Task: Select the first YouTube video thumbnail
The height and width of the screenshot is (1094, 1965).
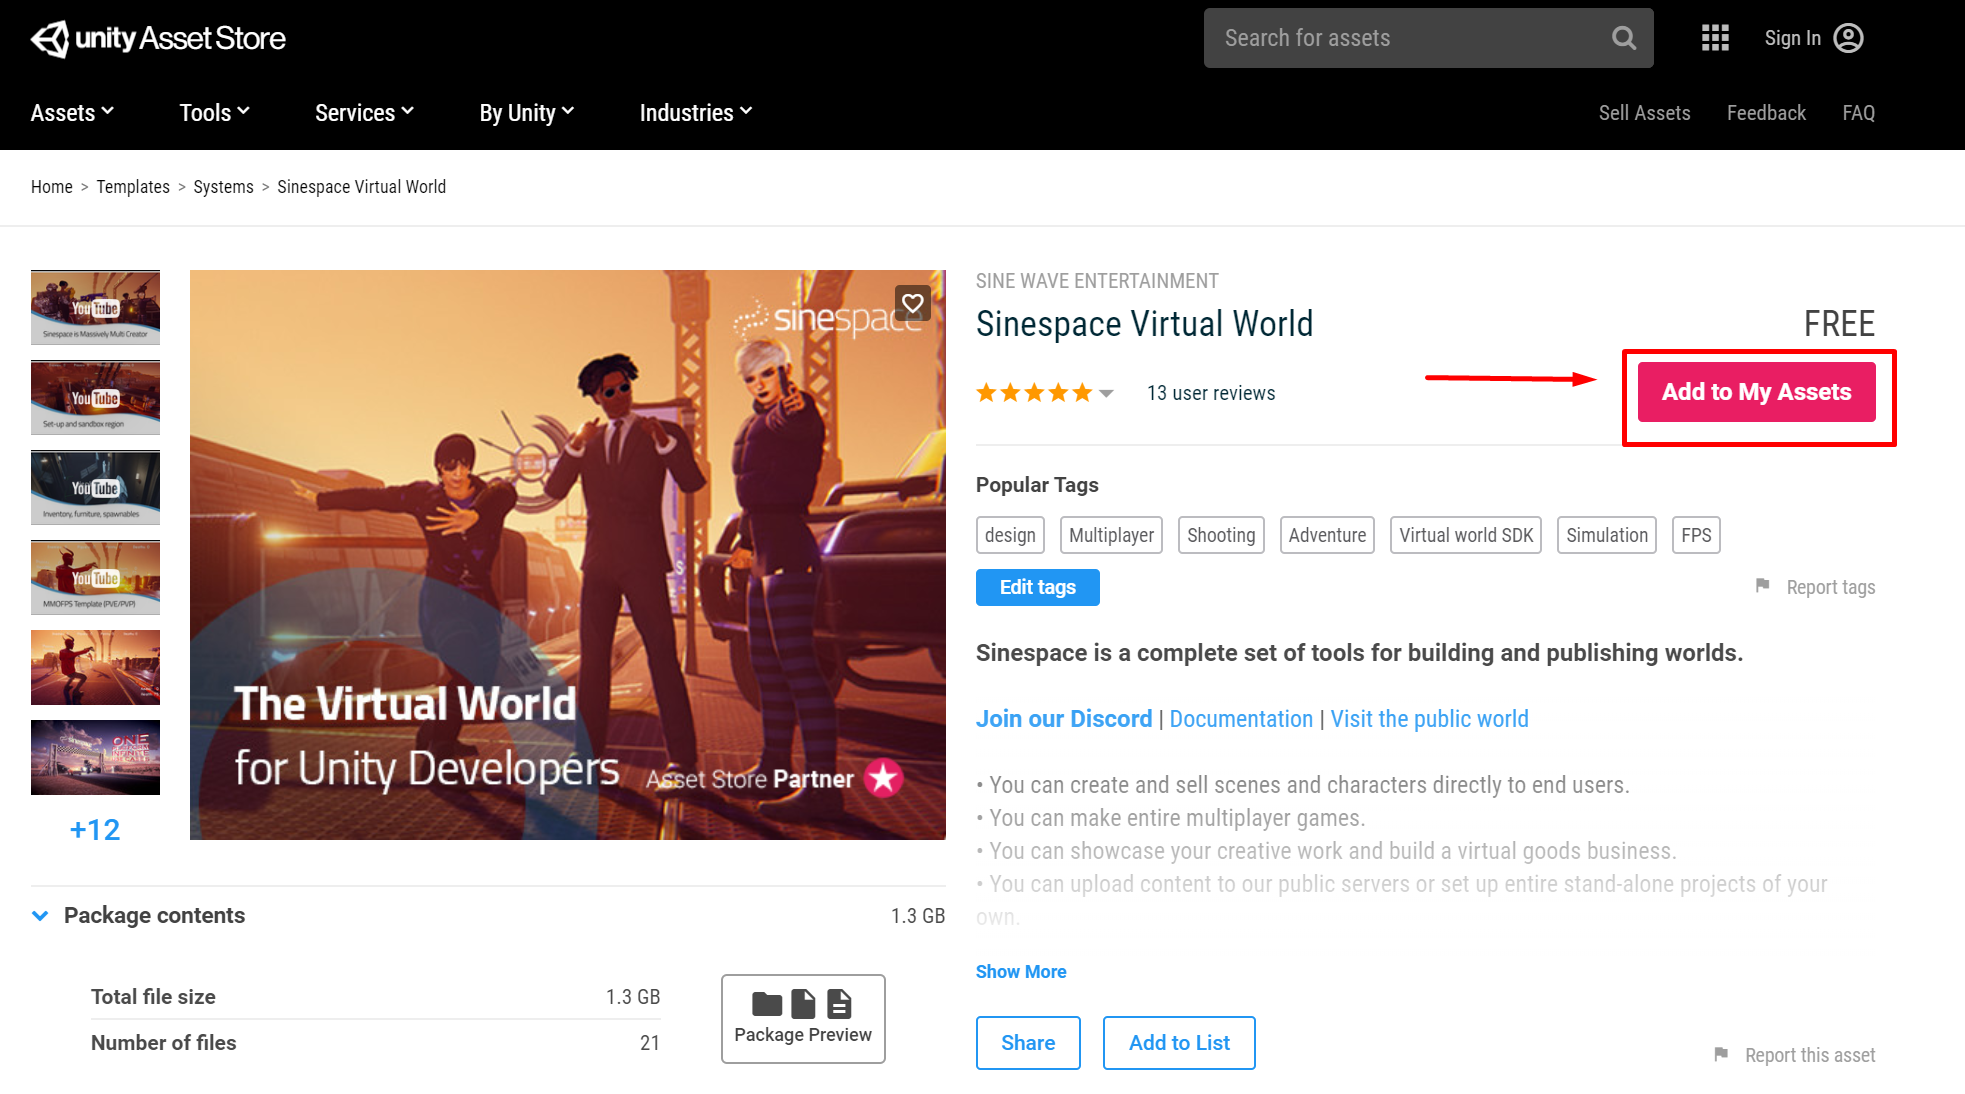Action: pyautogui.click(x=95, y=308)
